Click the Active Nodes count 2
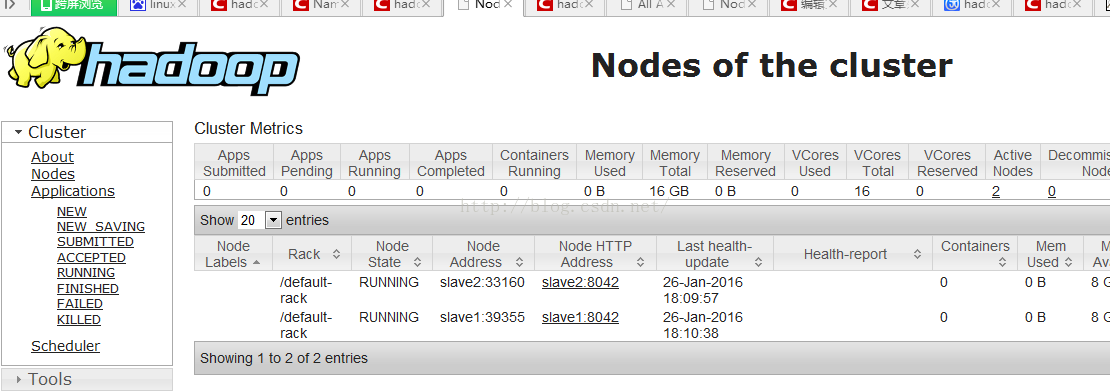Screen dimensions: 1110x391 (996, 191)
